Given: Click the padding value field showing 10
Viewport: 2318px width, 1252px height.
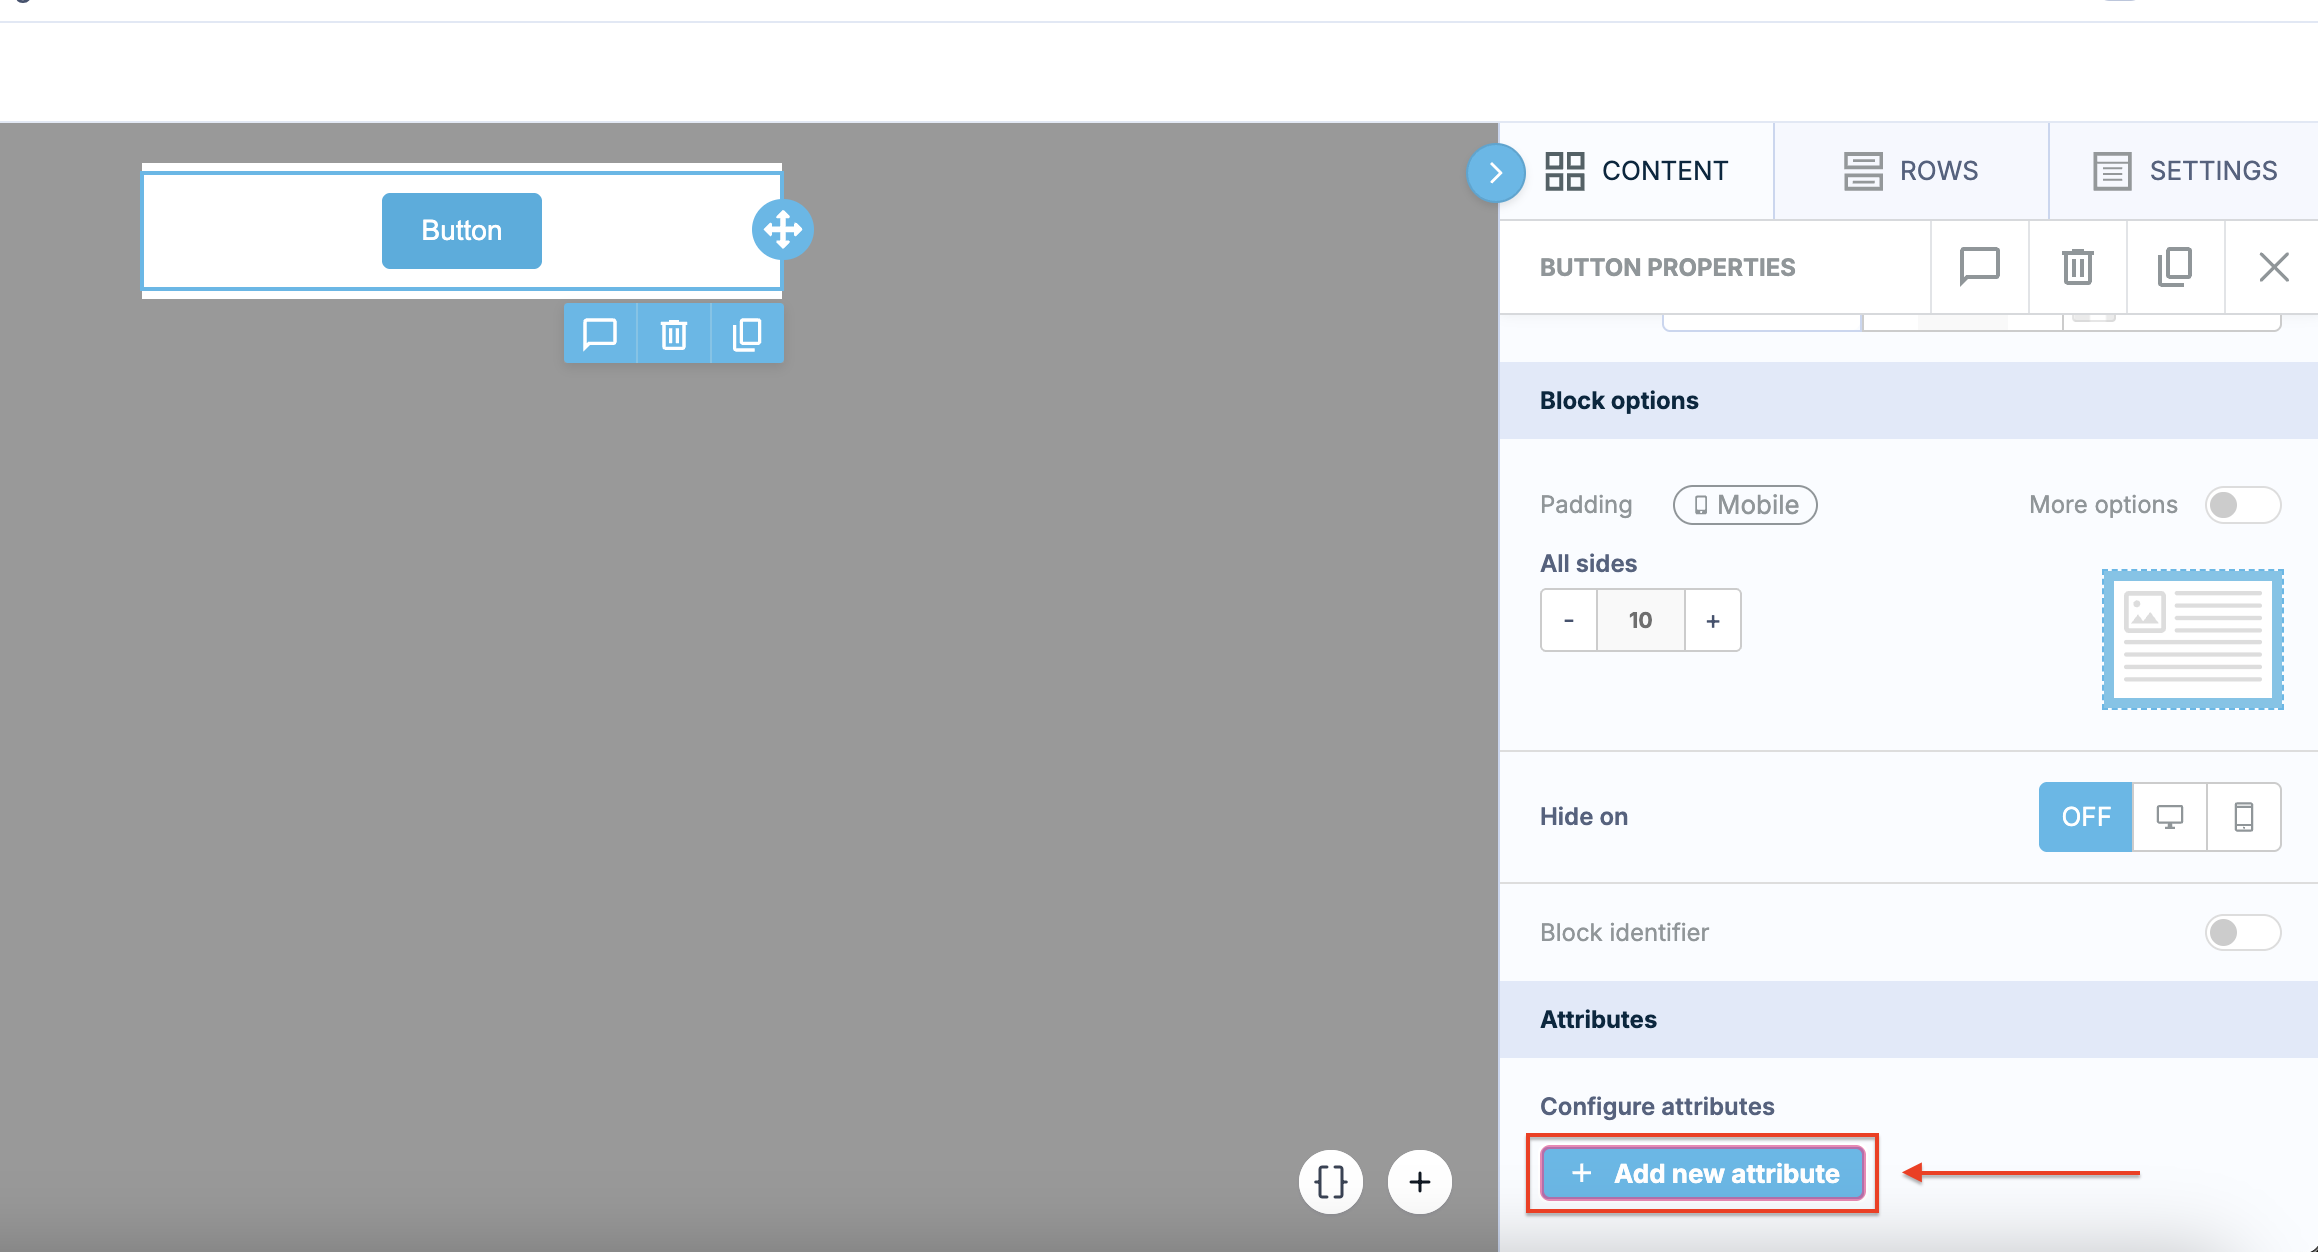Looking at the screenshot, I should coord(1641,620).
